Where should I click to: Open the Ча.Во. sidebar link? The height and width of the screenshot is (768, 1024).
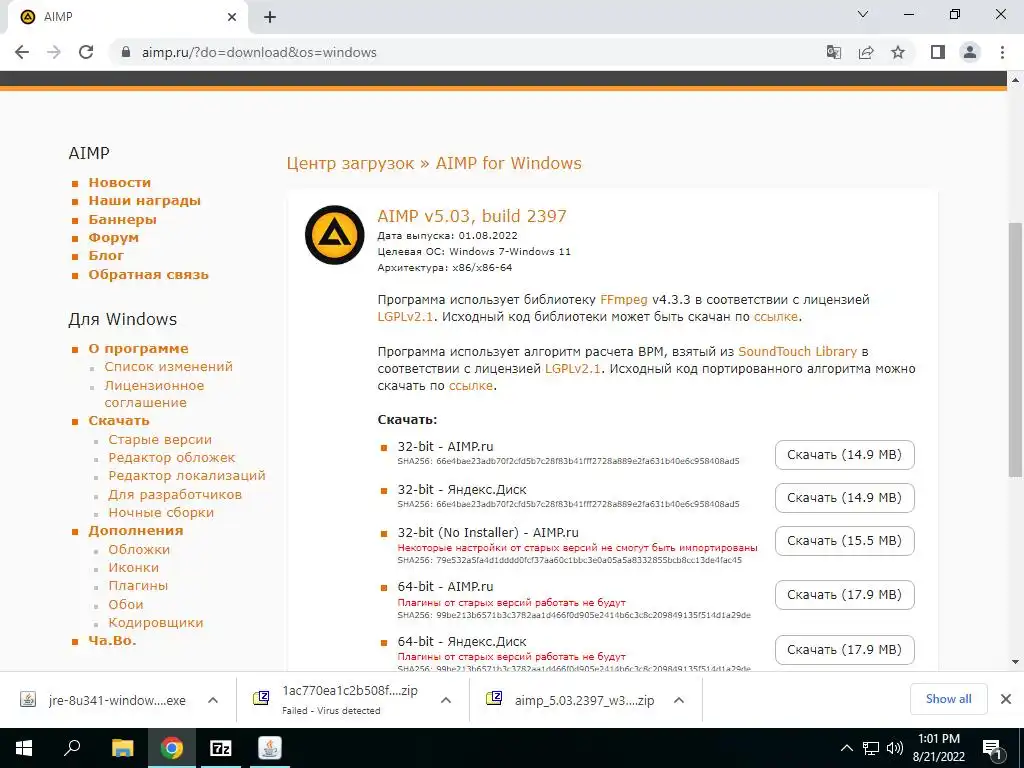(x=112, y=641)
